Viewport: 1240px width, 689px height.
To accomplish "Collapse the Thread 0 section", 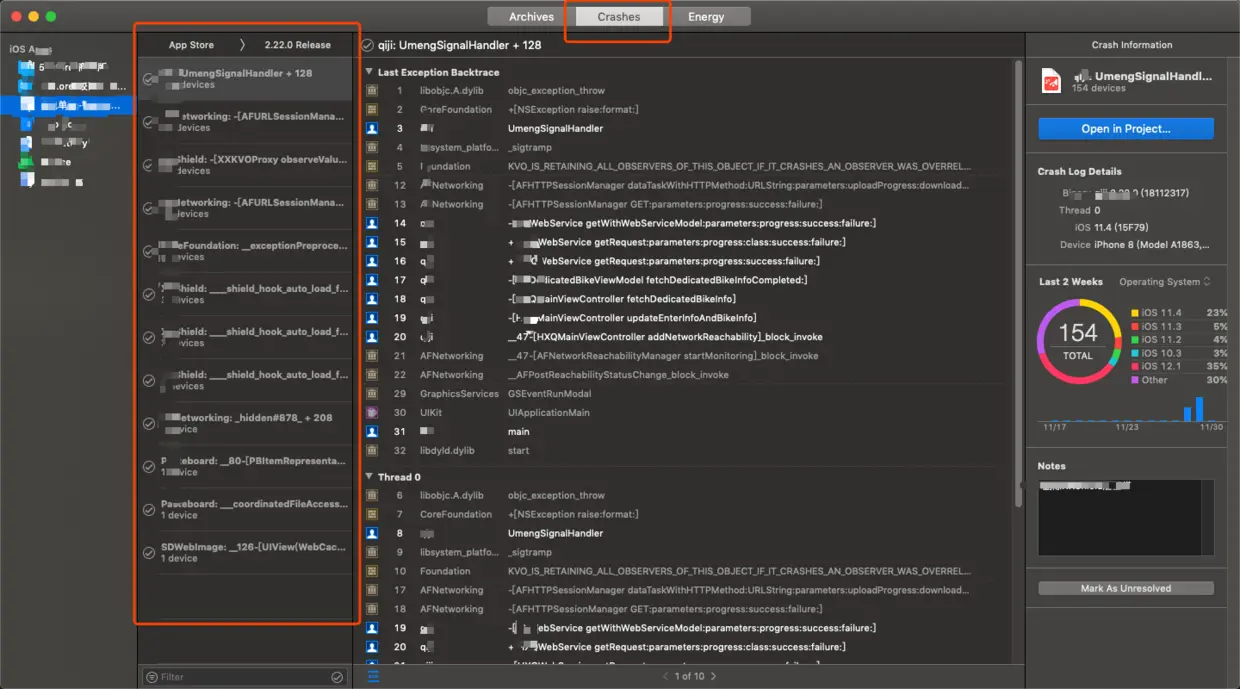I will tap(370, 477).
